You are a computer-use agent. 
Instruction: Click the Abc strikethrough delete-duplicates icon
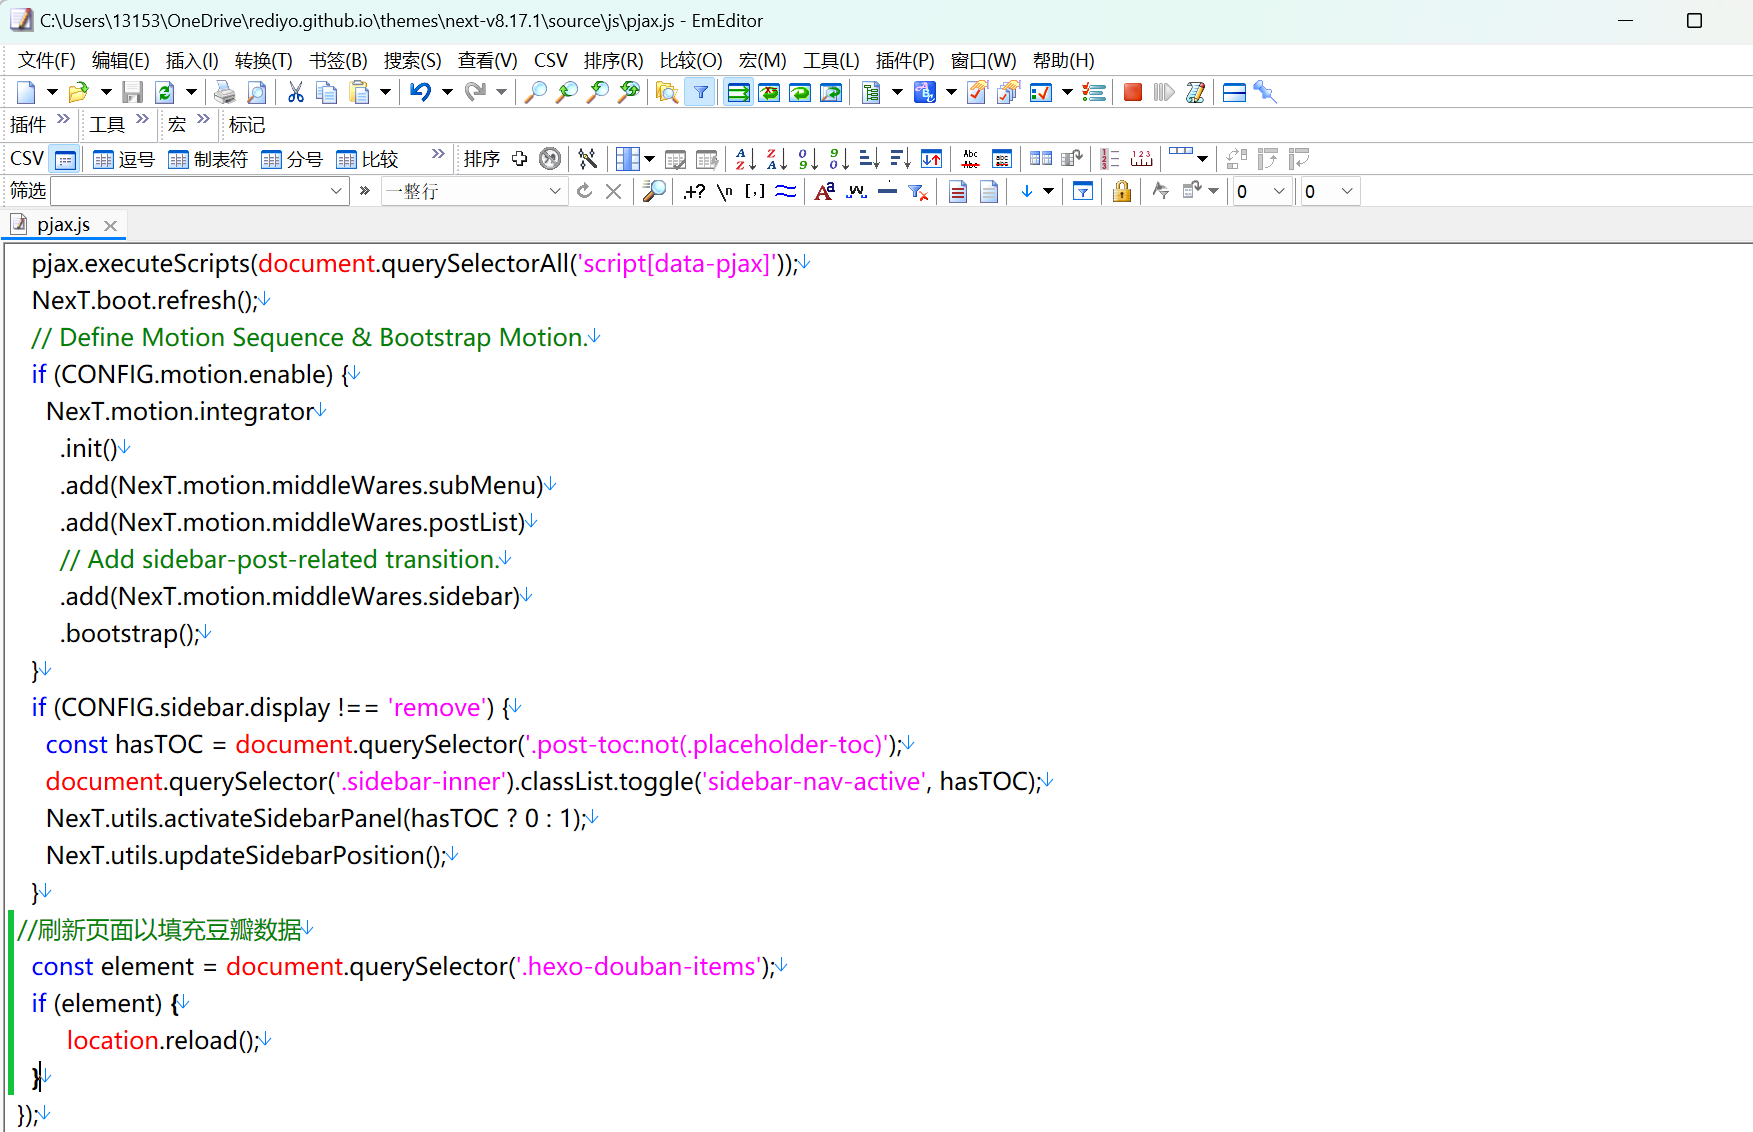click(970, 159)
